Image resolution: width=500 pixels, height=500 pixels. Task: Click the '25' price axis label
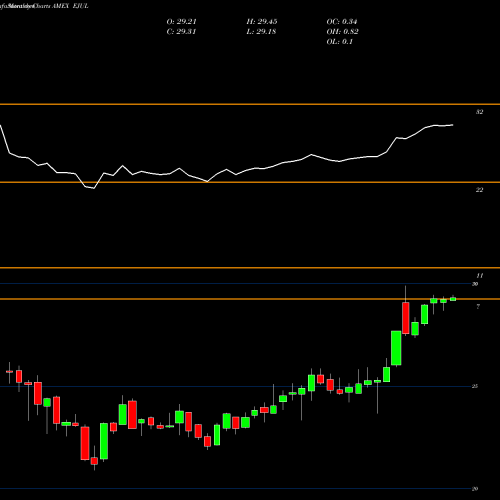click(x=475, y=386)
